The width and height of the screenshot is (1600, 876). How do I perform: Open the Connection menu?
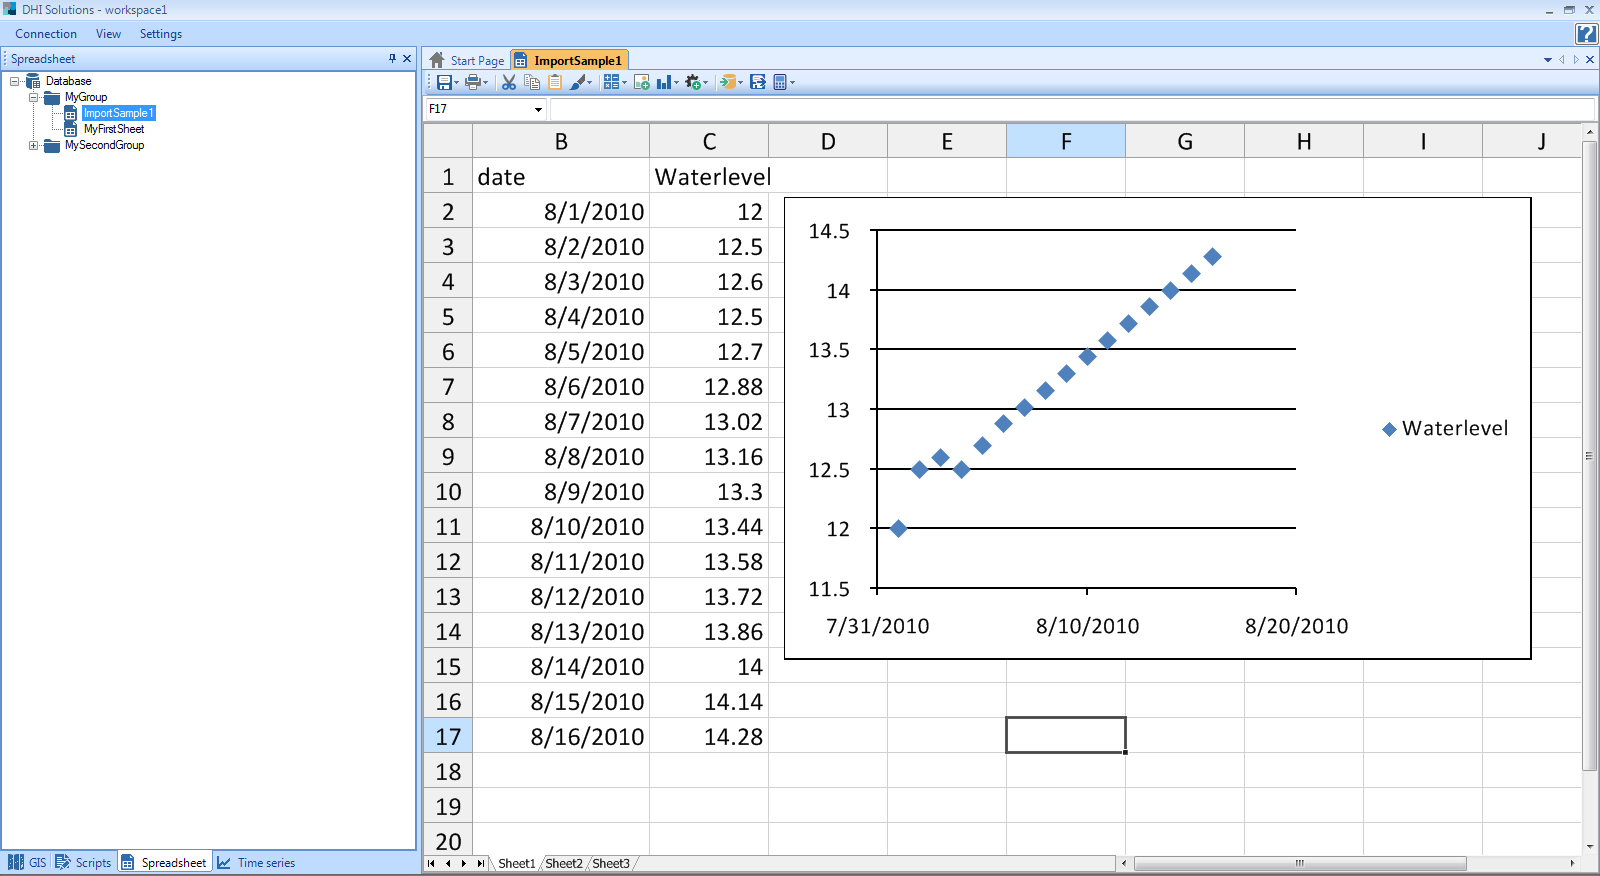[x=46, y=34]
